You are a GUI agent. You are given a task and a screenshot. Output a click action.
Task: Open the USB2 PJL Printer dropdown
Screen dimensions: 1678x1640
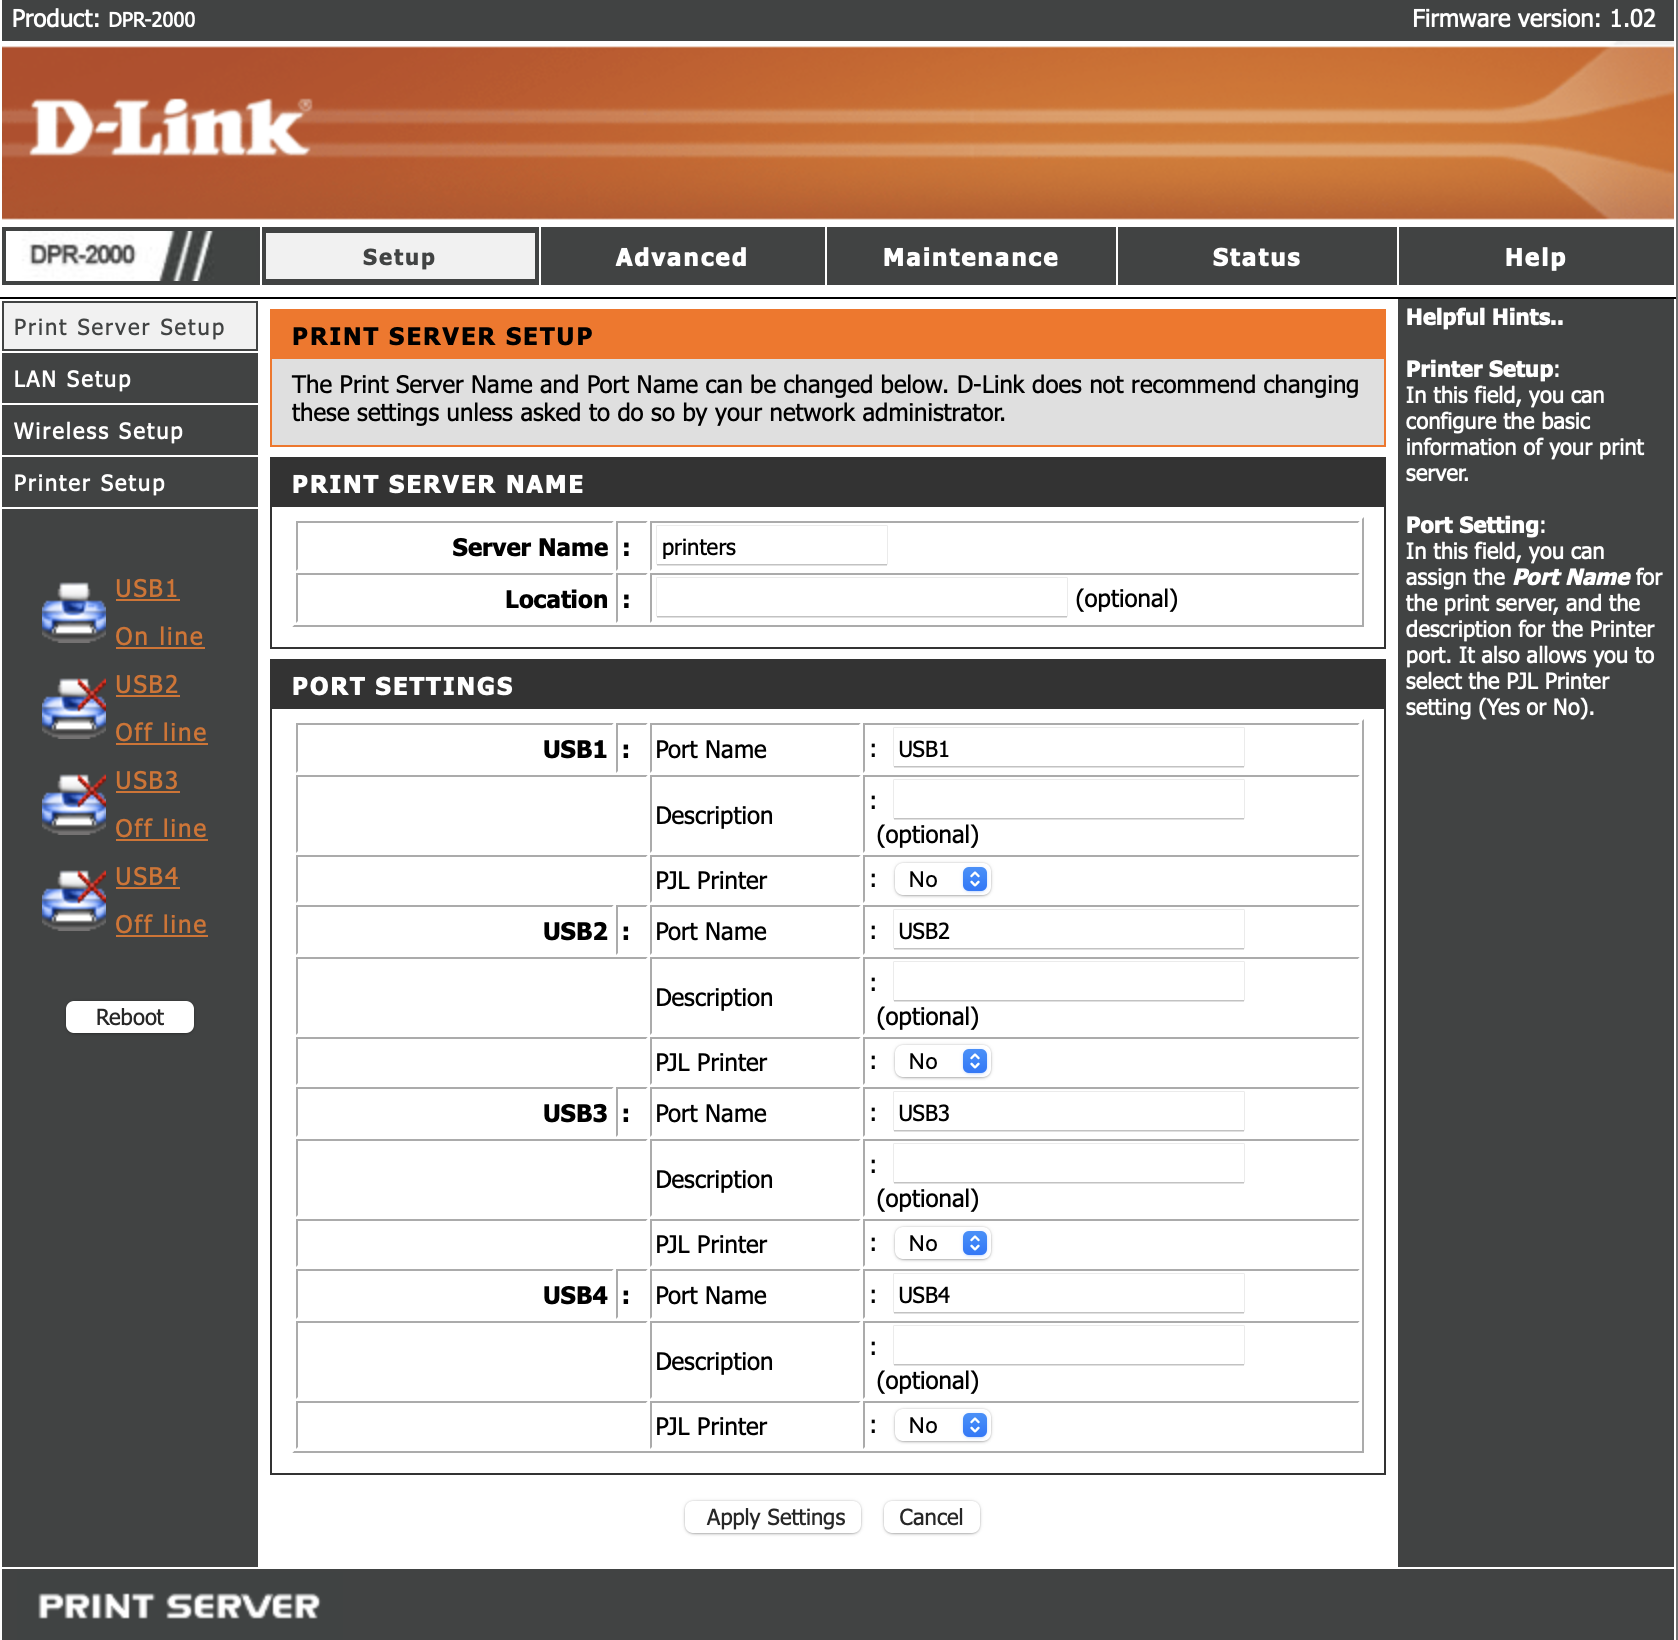point(942,1062)
